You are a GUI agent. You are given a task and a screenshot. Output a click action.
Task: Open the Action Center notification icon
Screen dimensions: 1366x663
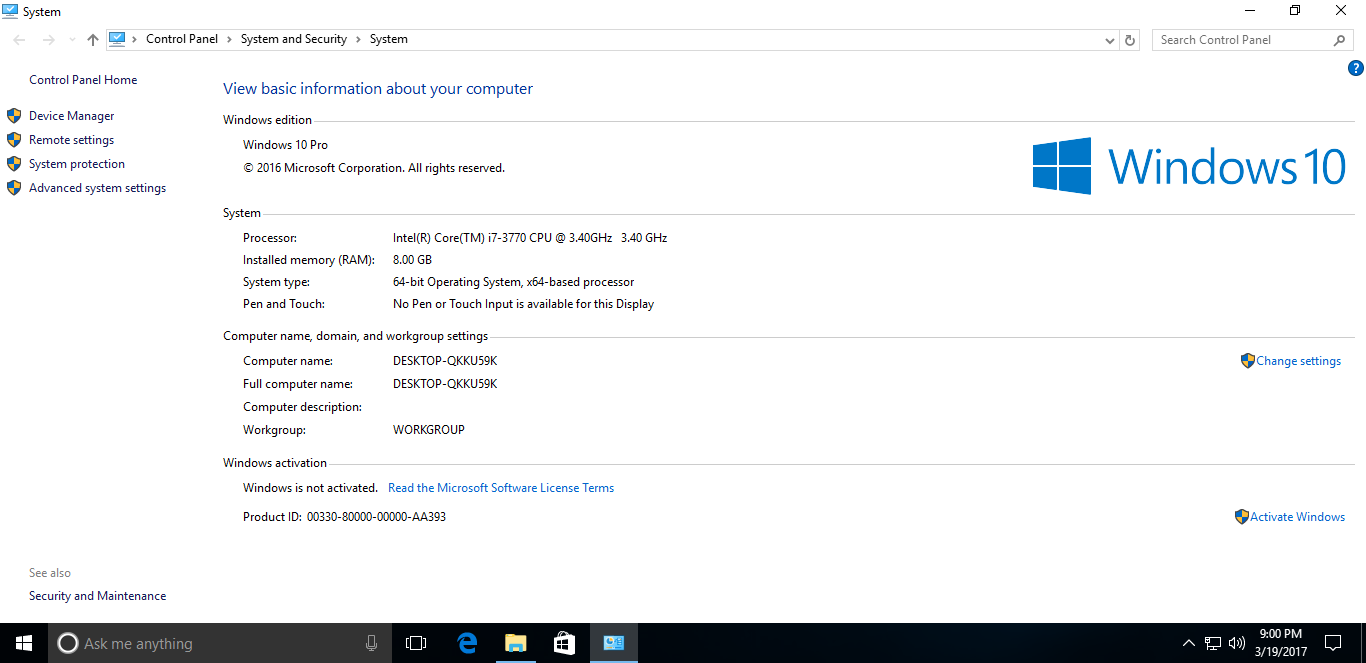(1333, 643)
